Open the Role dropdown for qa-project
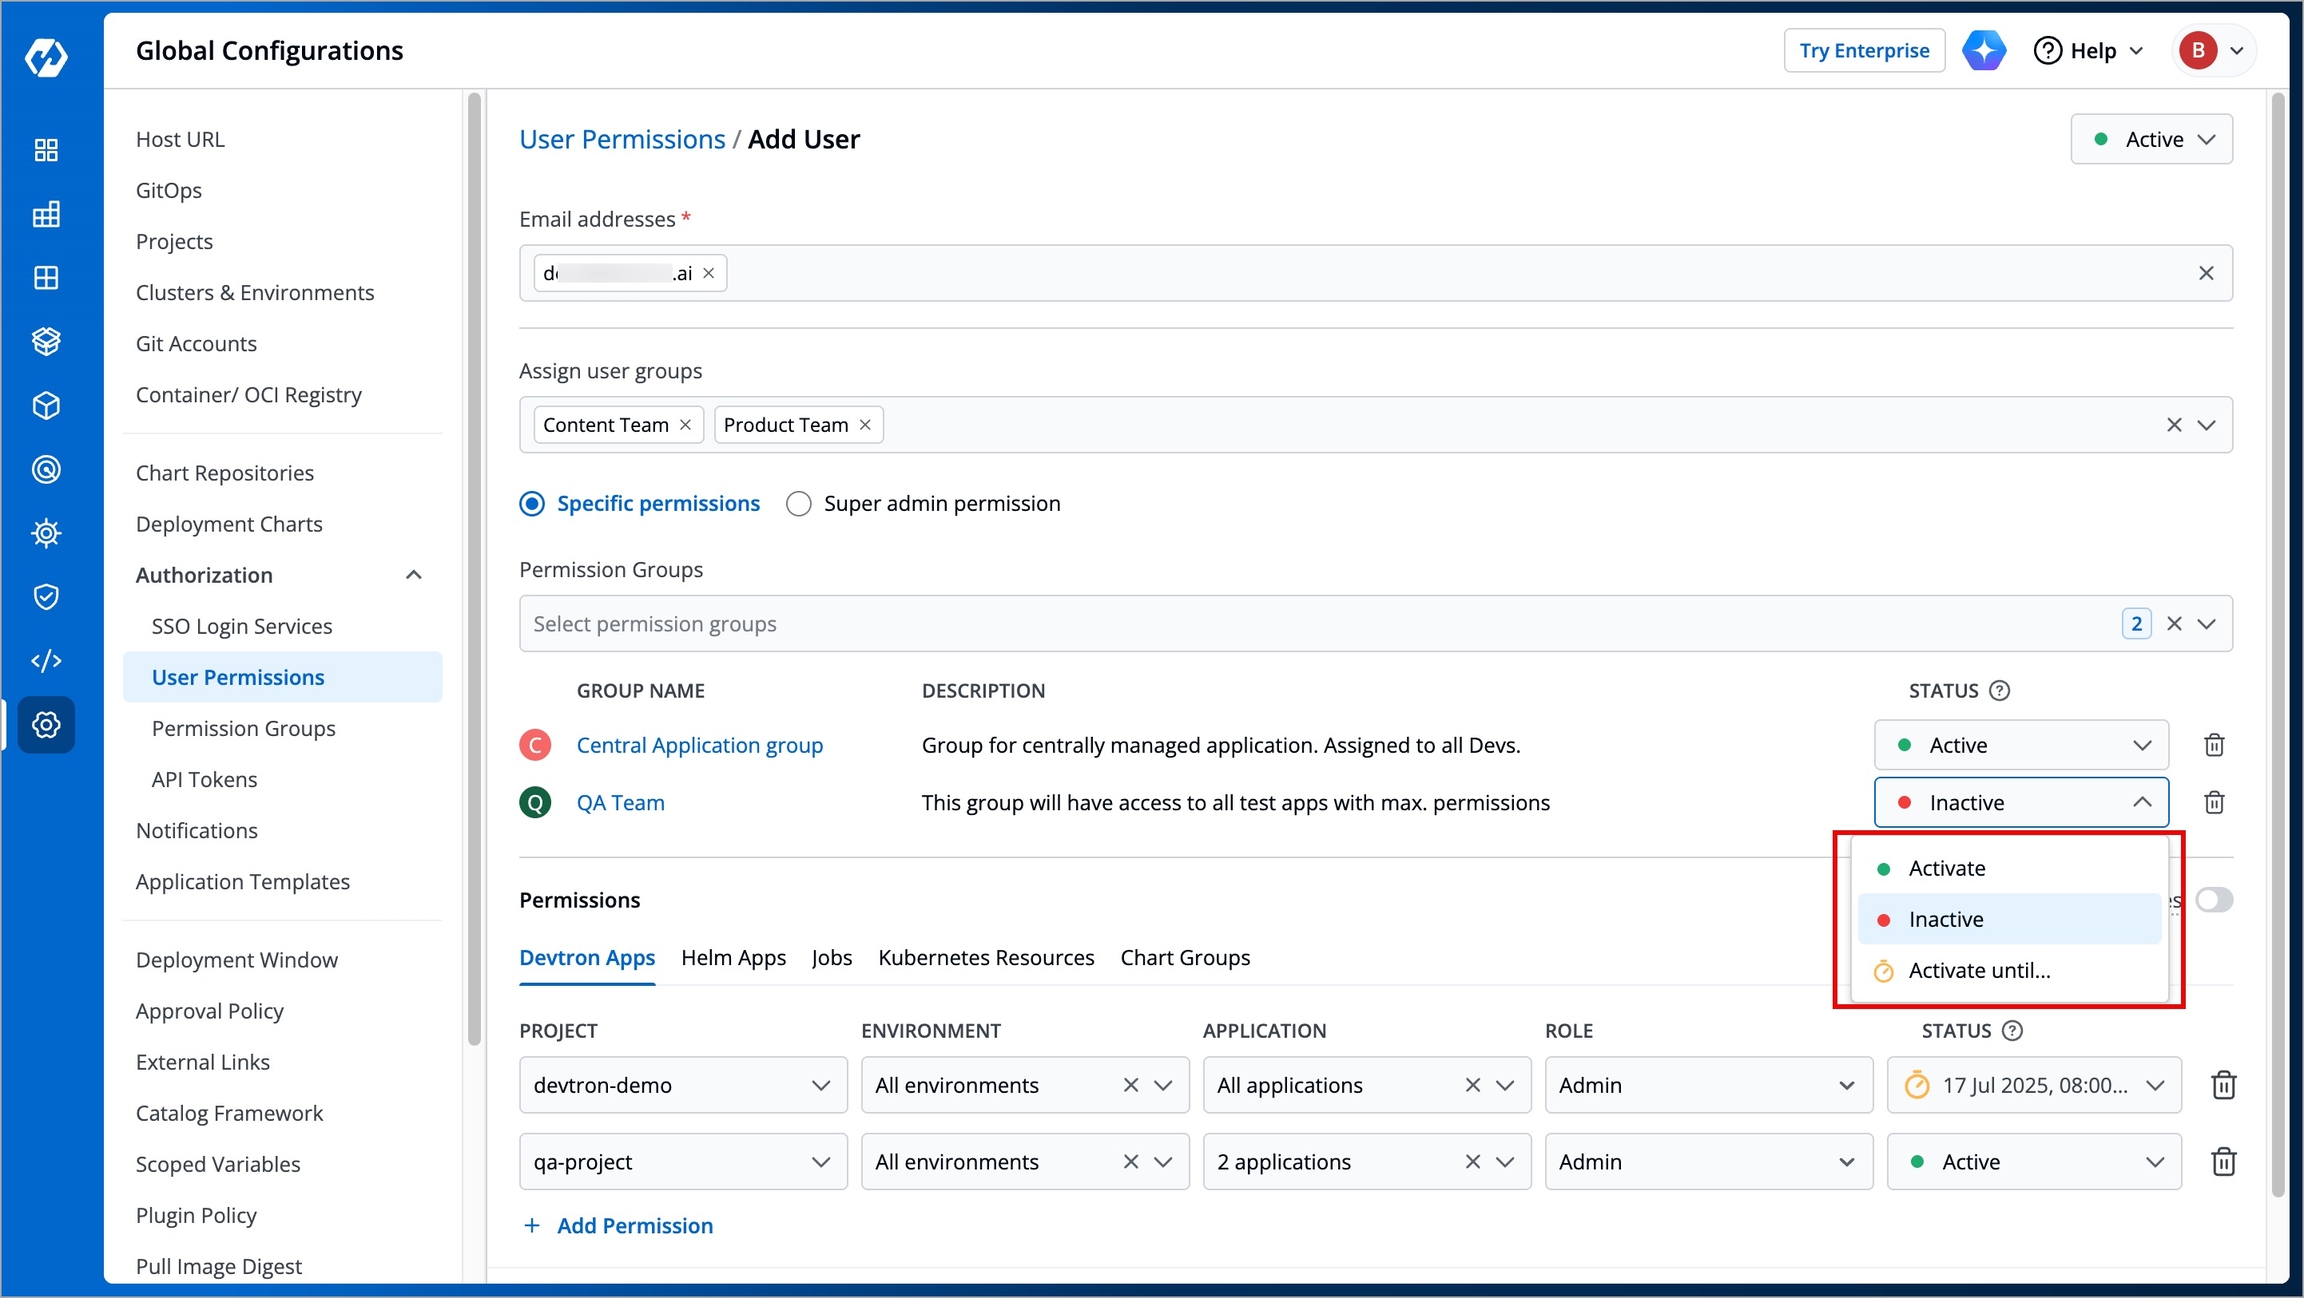The width and height of the screenshot is (2304, 1298). coord(1708,1162)
